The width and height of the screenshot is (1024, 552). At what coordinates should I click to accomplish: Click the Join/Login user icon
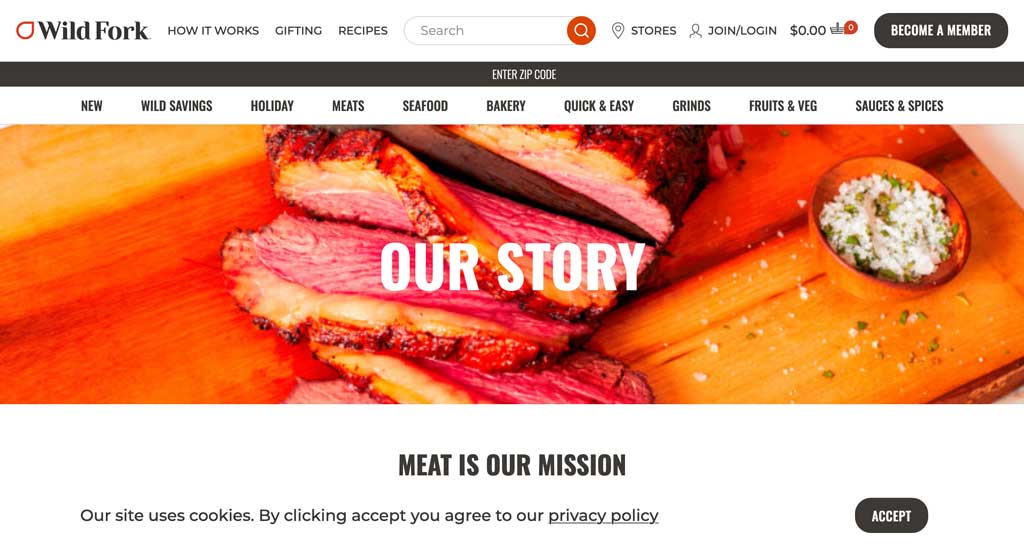pos(696,31)
